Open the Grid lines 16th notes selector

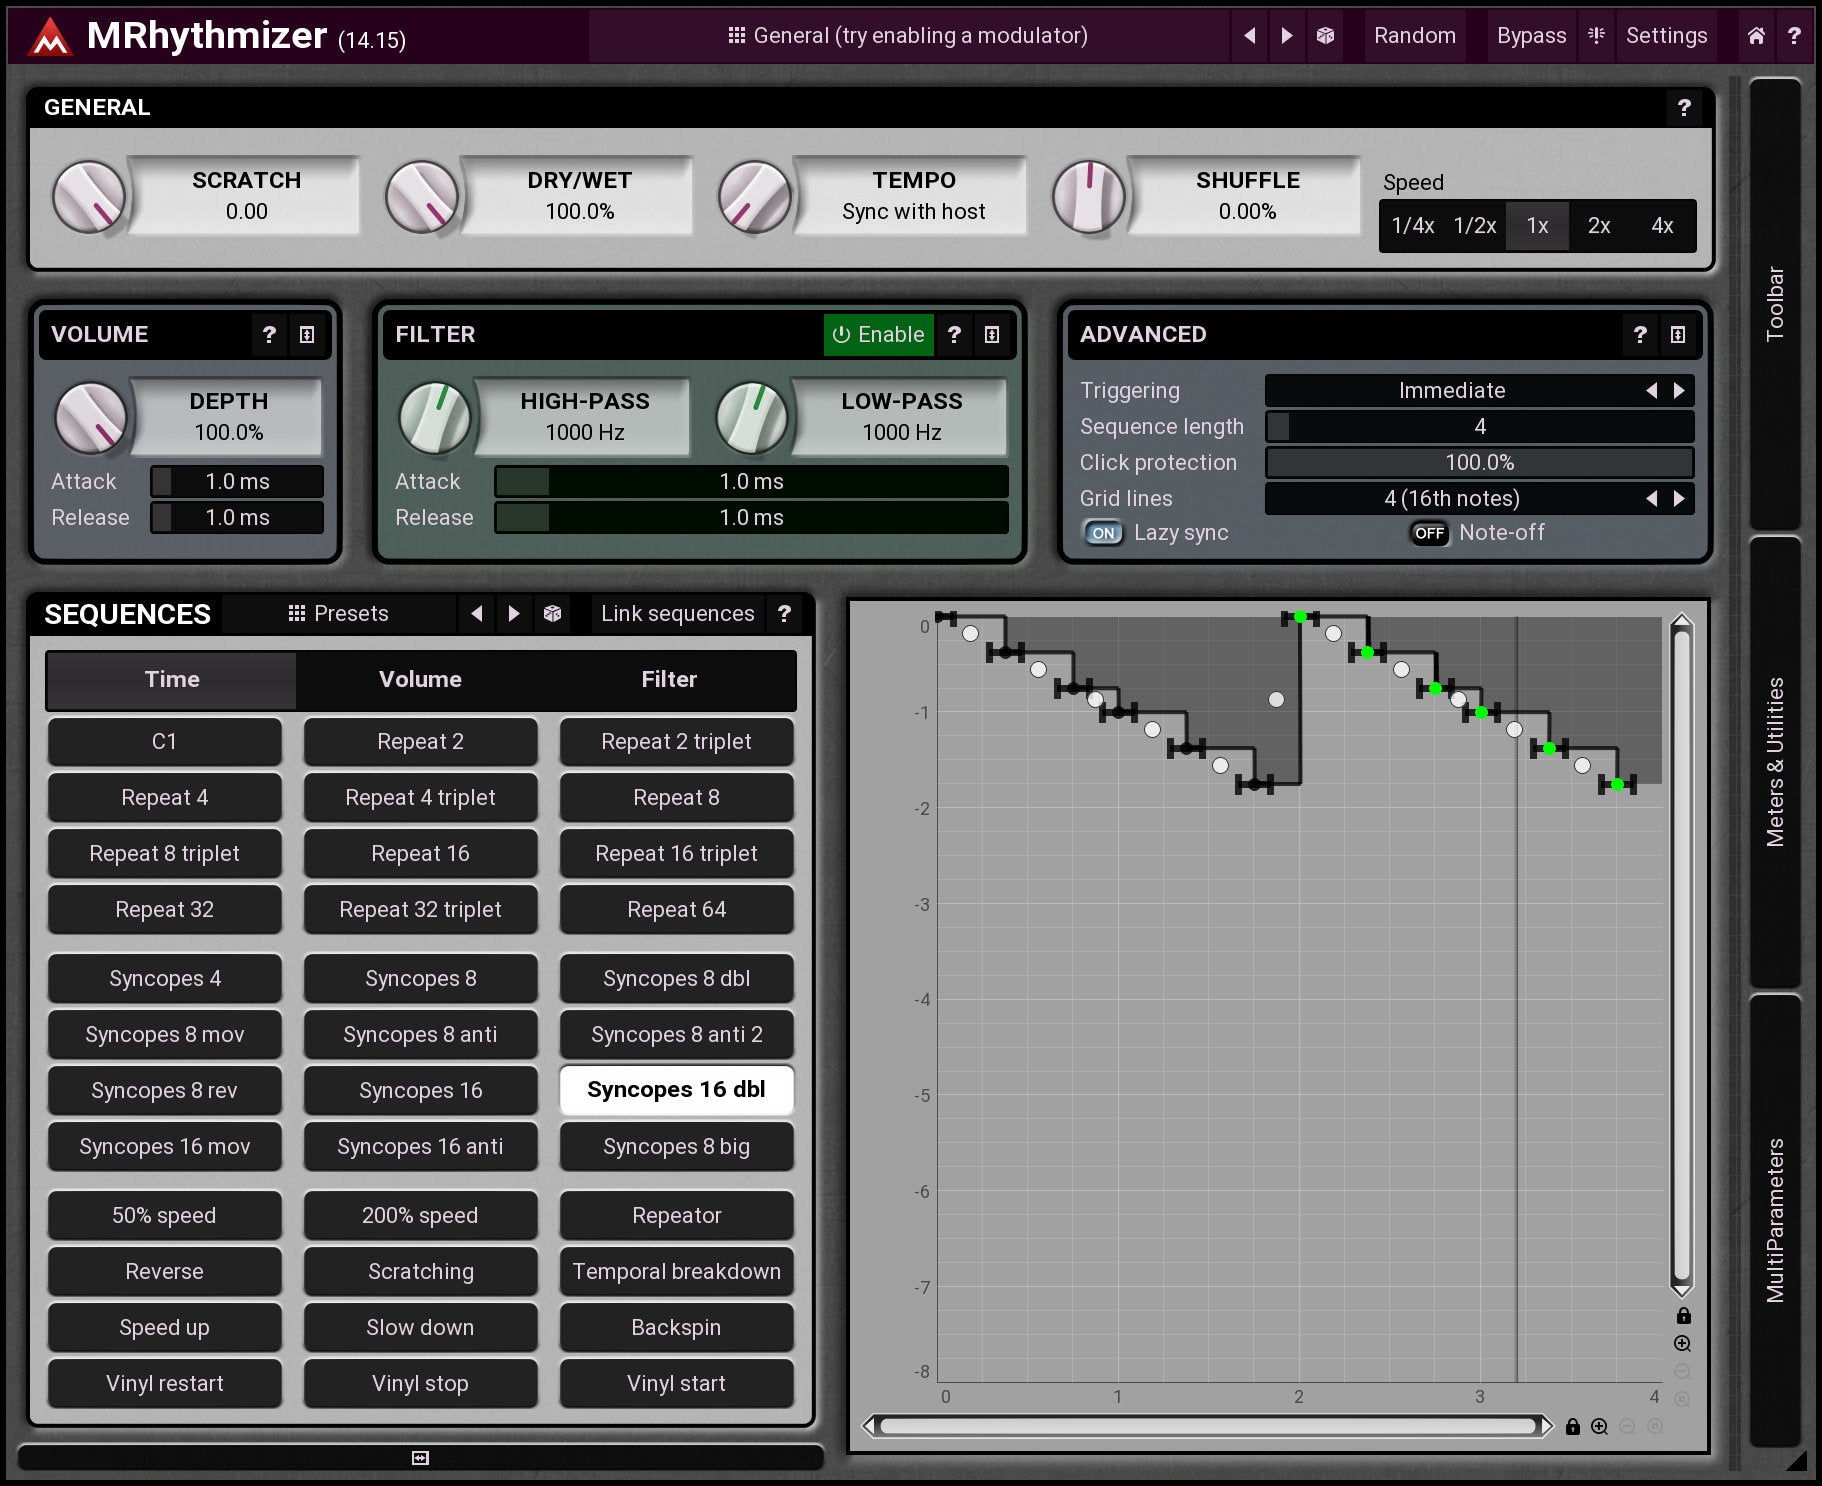[x=1451, y=499]
